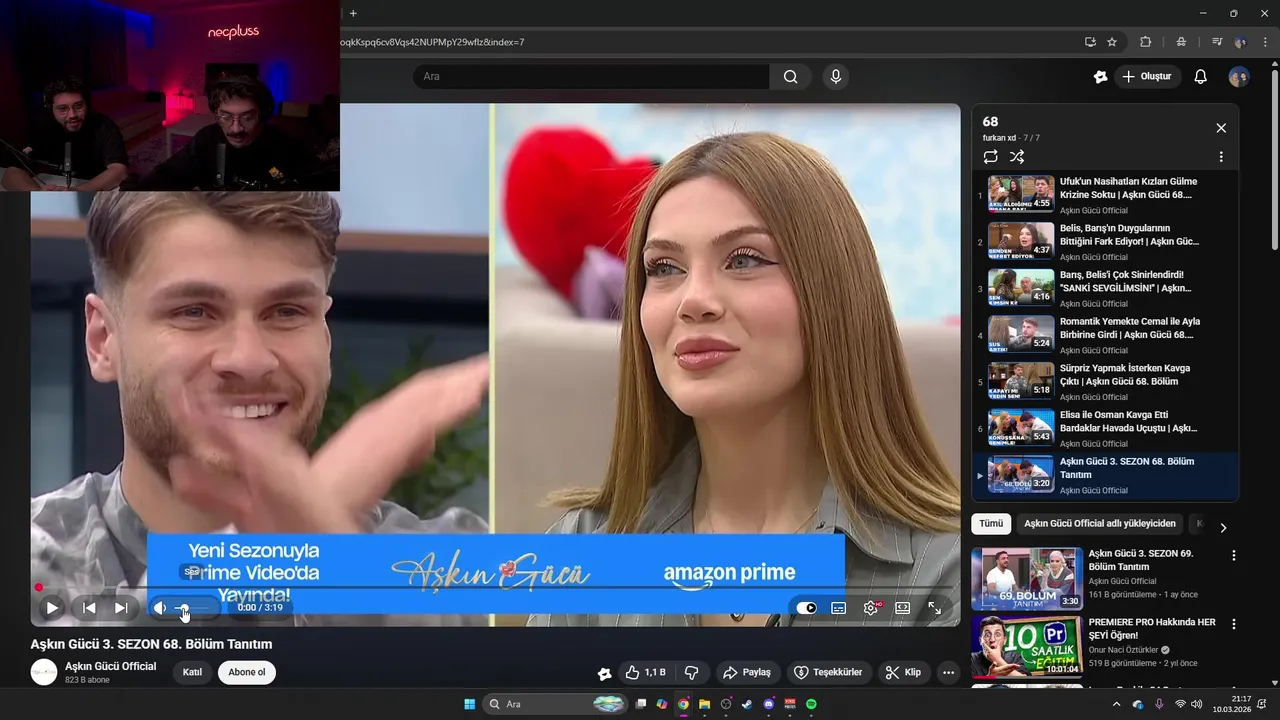Enter fullscreen mode in the player

pos(935,607)
